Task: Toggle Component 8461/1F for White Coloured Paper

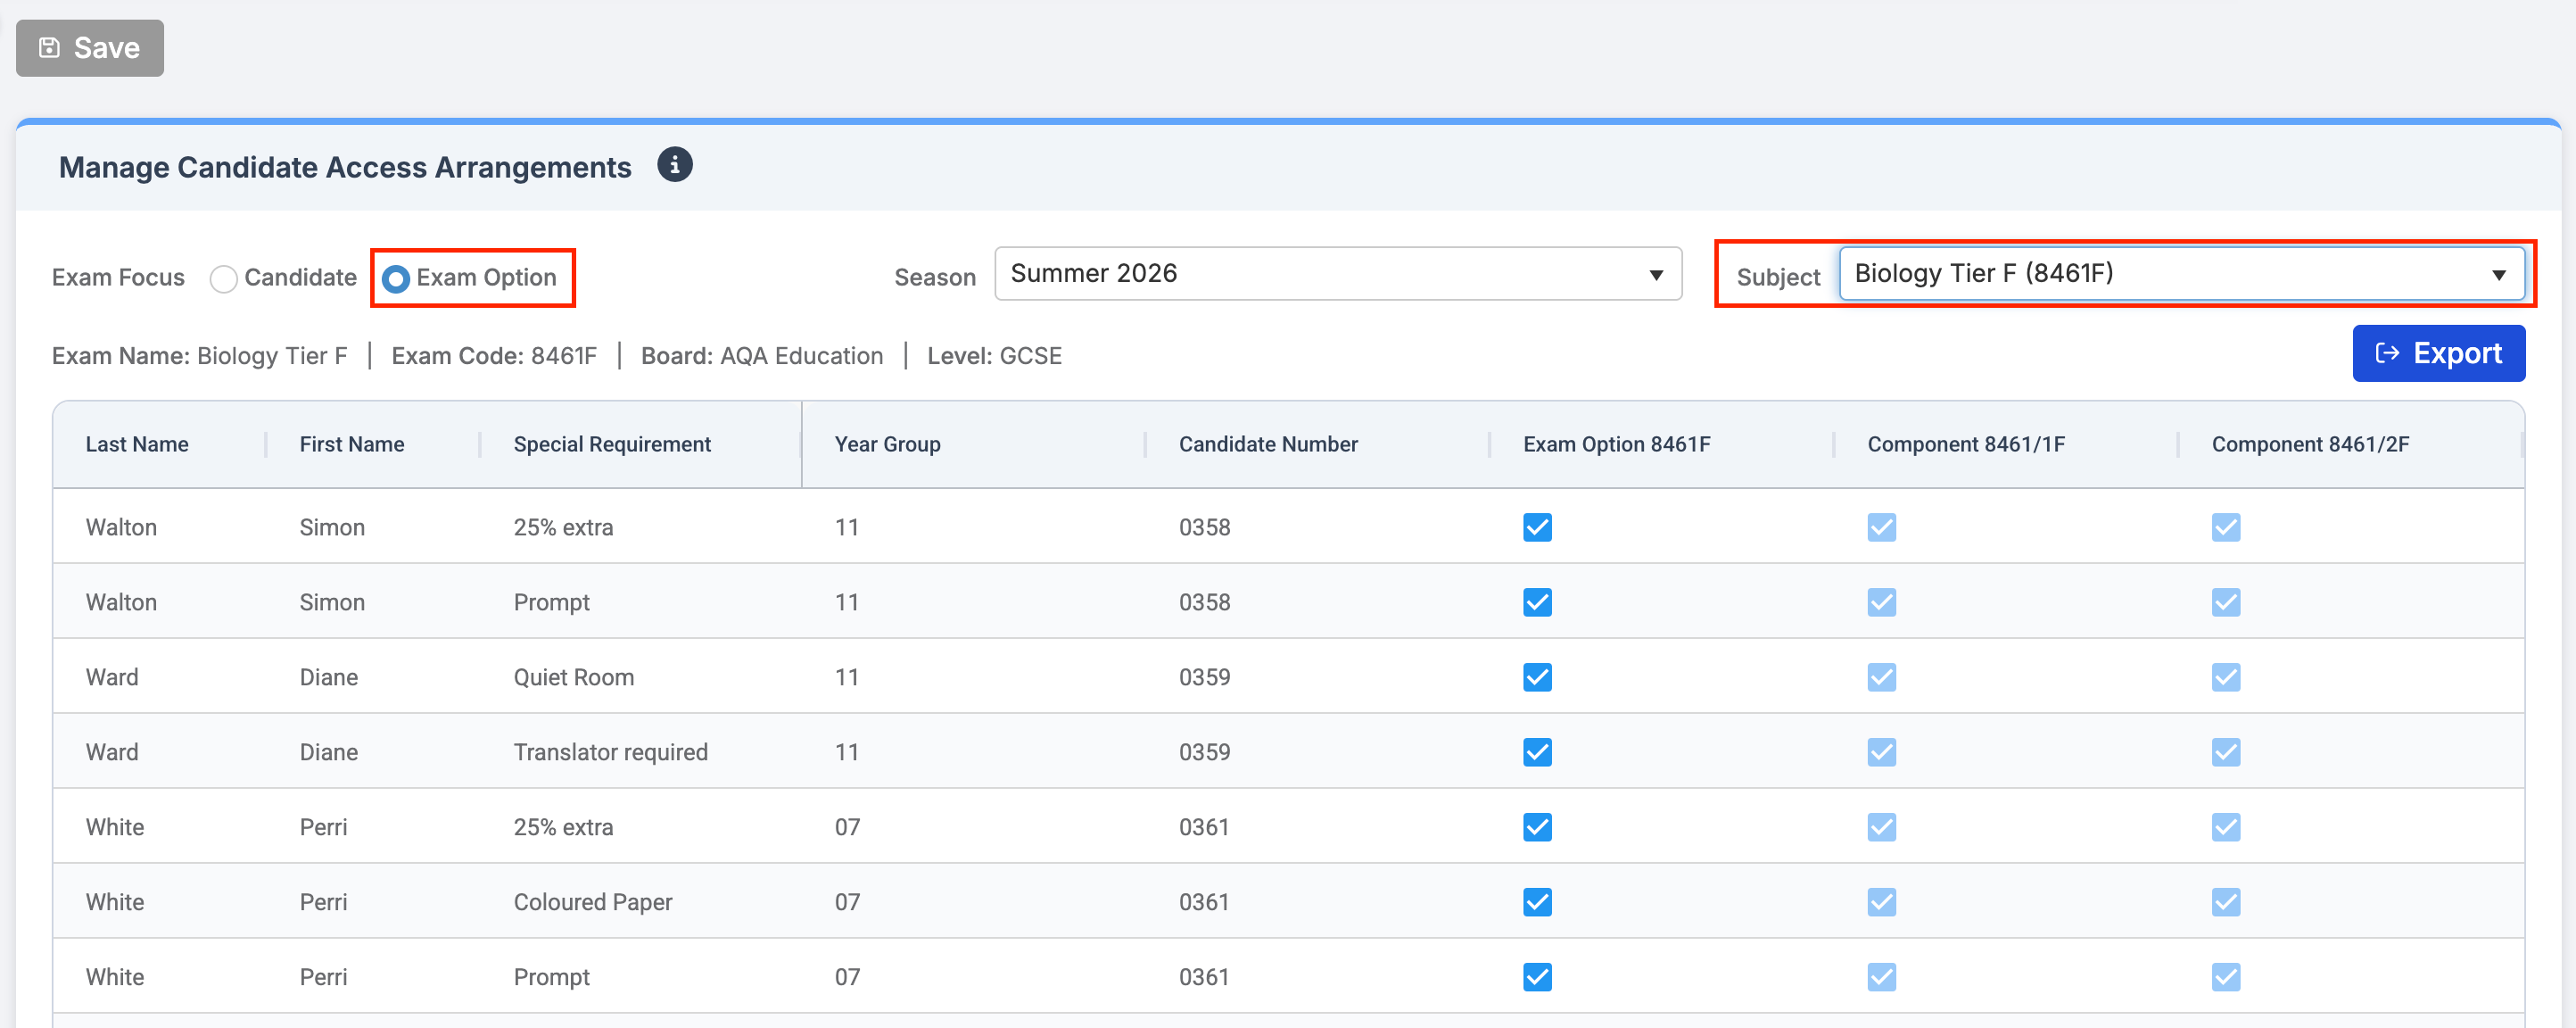Action: point(1881,902)
